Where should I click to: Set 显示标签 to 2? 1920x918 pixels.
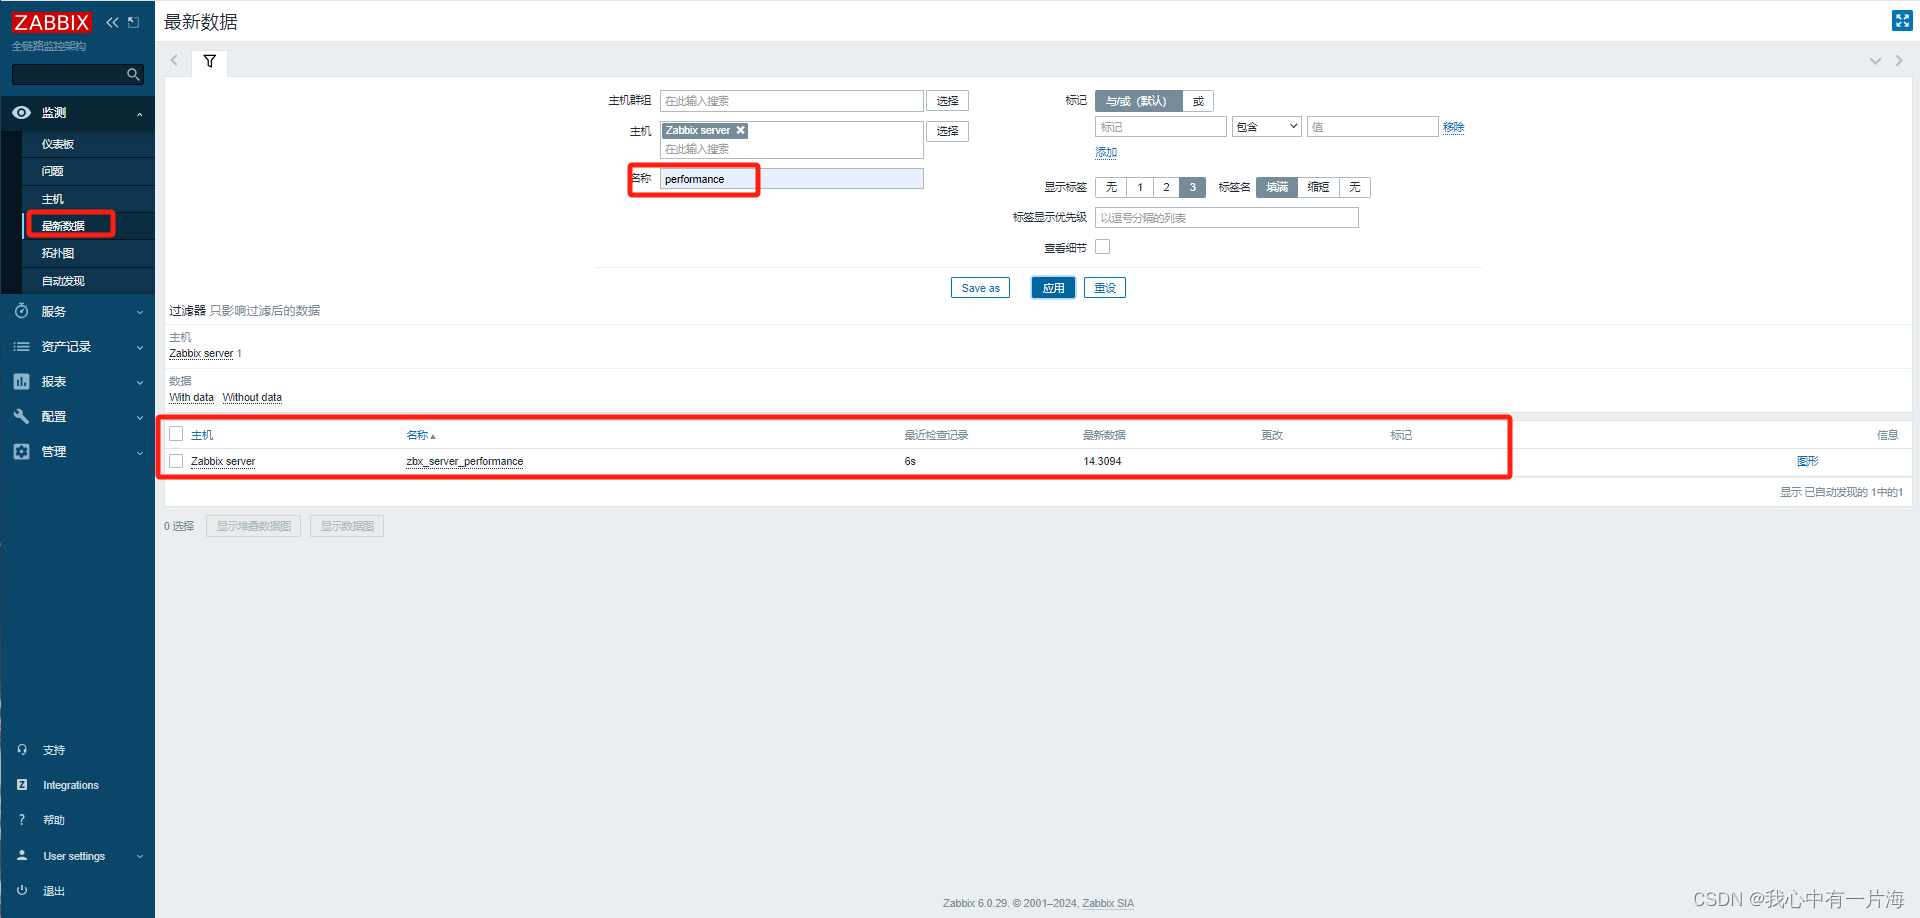pyautogui.click(x=1166, y=187)
